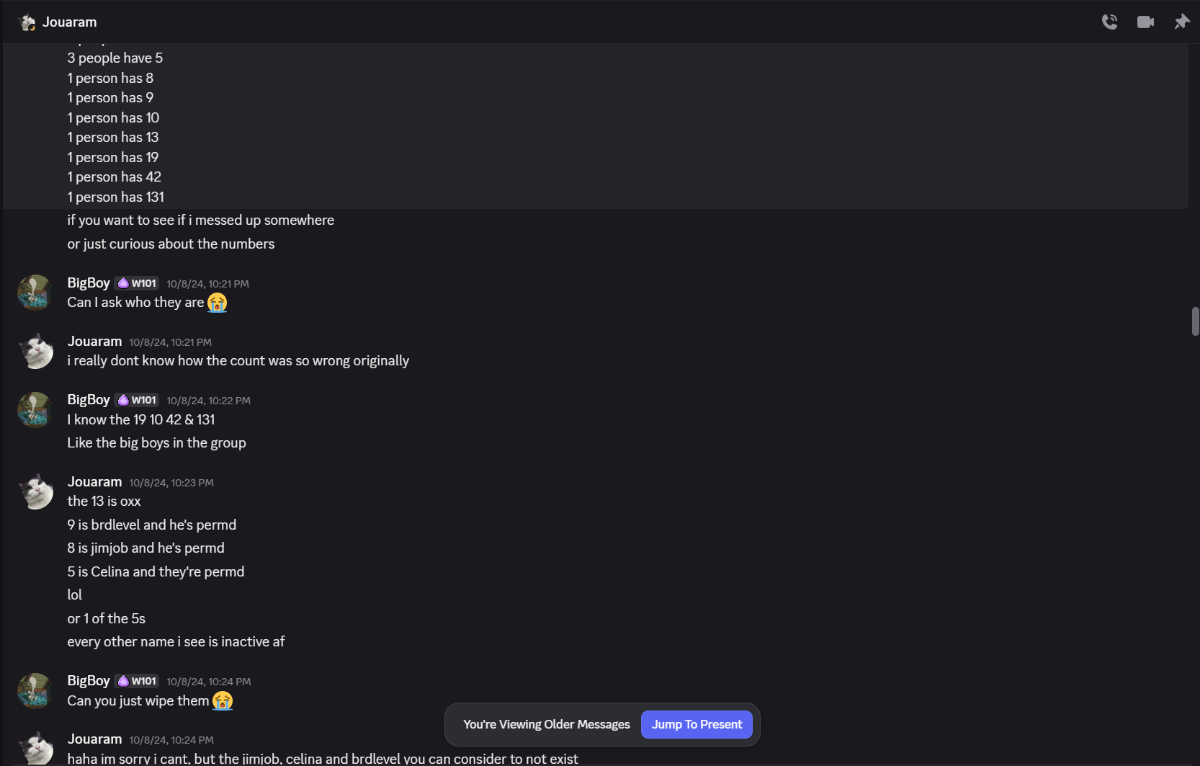Screen dimensions: 1200x766
Task: Open BigBoy's avatar at the 10:21 PM message
Action: point(35,292)
